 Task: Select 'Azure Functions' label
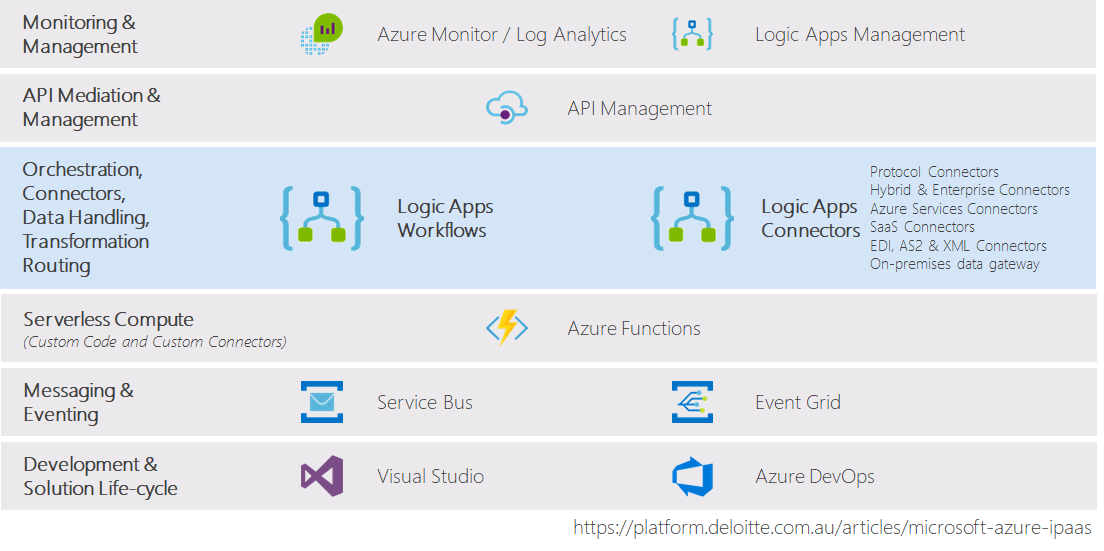pos(634,328)
